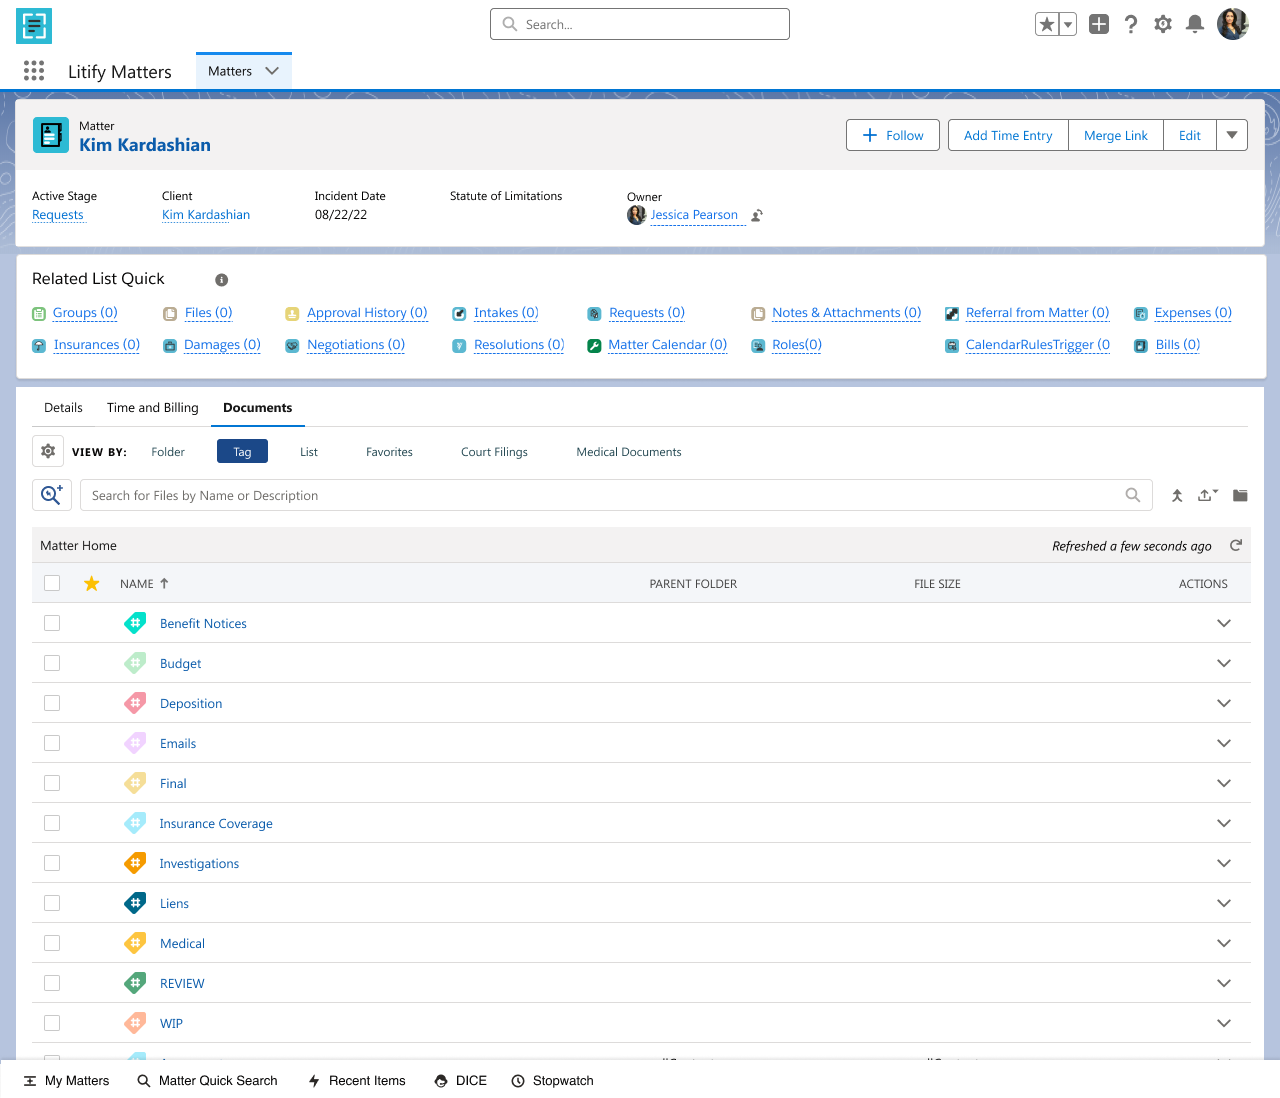Screen dimensions: 1280x1098
Task: Check the Insurance Coverage row checkbox
Action: coord(52,823)
